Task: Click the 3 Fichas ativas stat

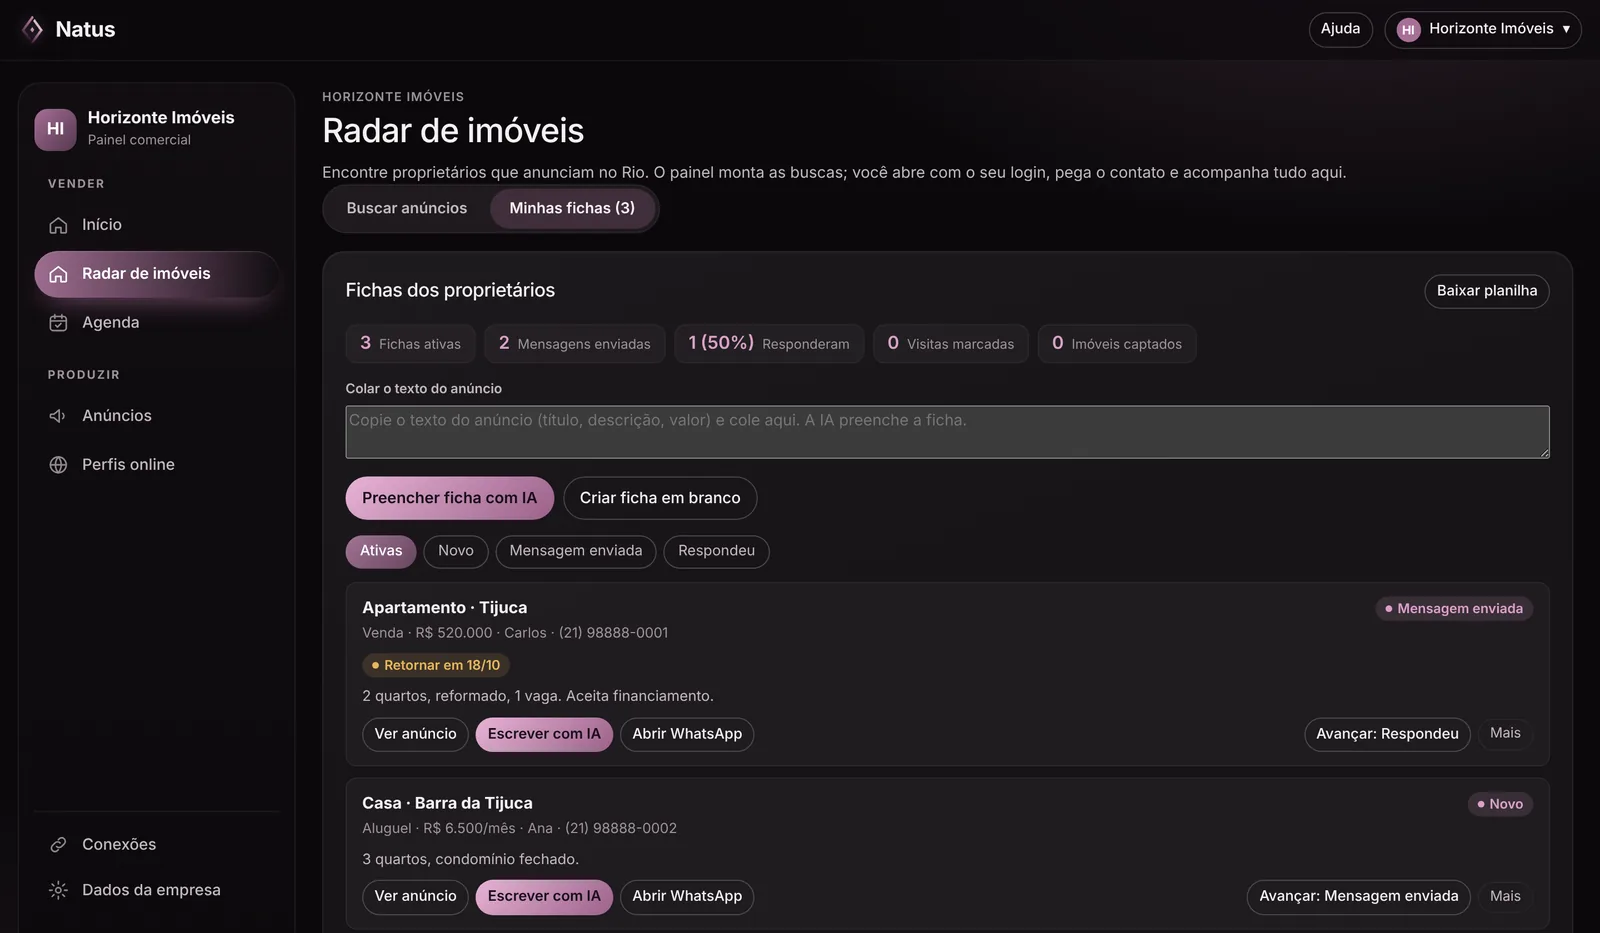Action: (410, 344)
